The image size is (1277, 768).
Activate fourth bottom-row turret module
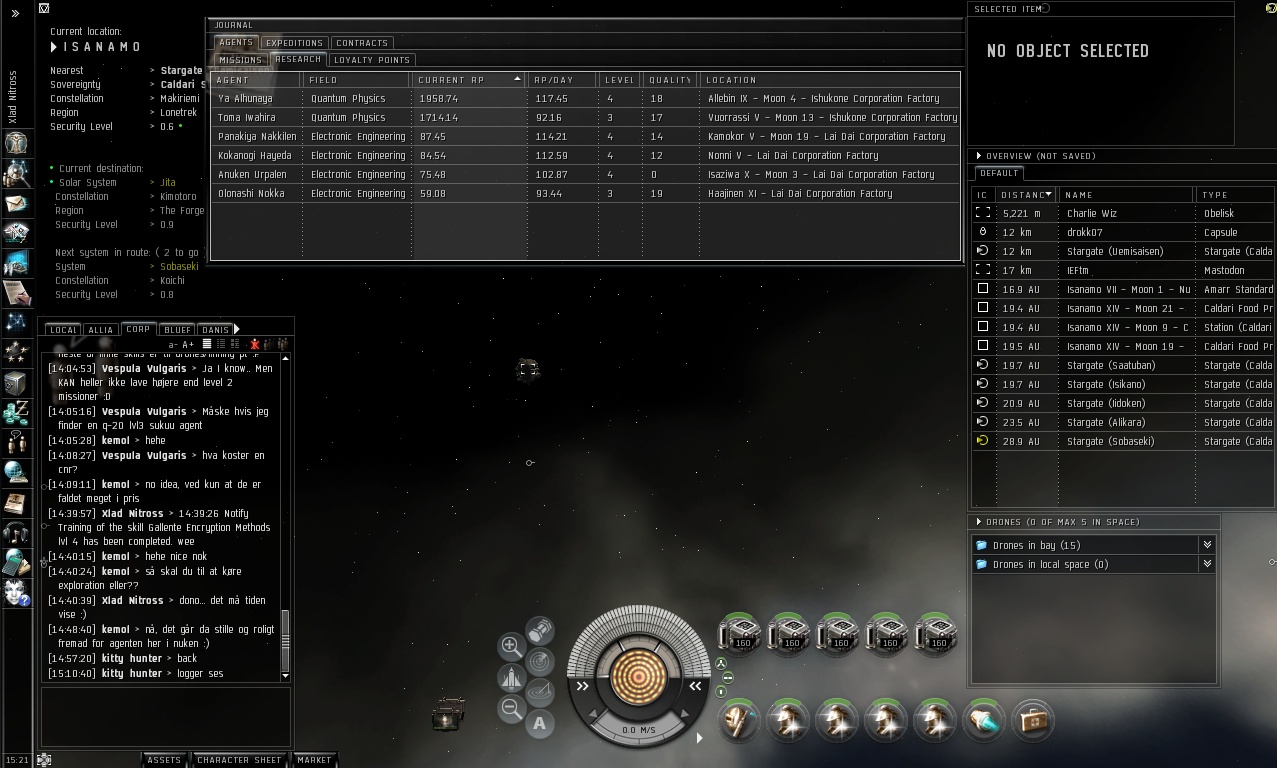pyautogui.click(x=888, y=720)
